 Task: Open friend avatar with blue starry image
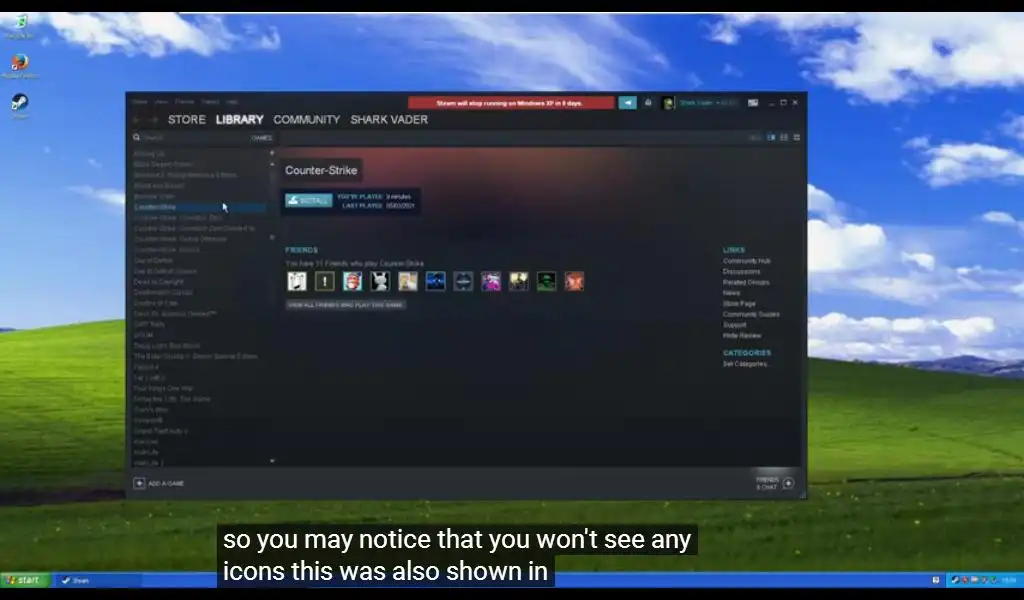[435, 281]
